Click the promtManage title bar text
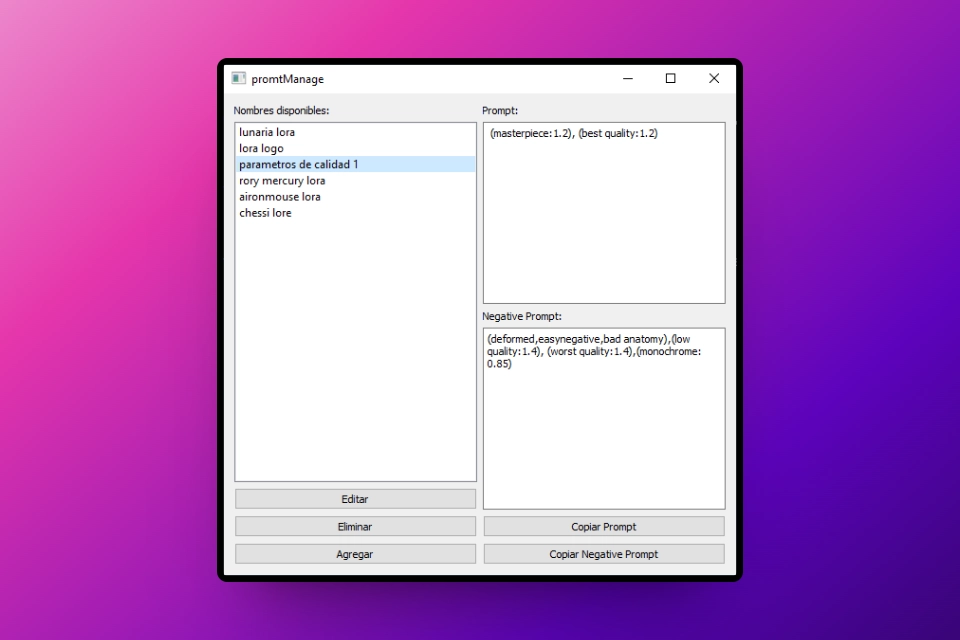The width and height of the screenshot is (960, 640). coord(289,78)
